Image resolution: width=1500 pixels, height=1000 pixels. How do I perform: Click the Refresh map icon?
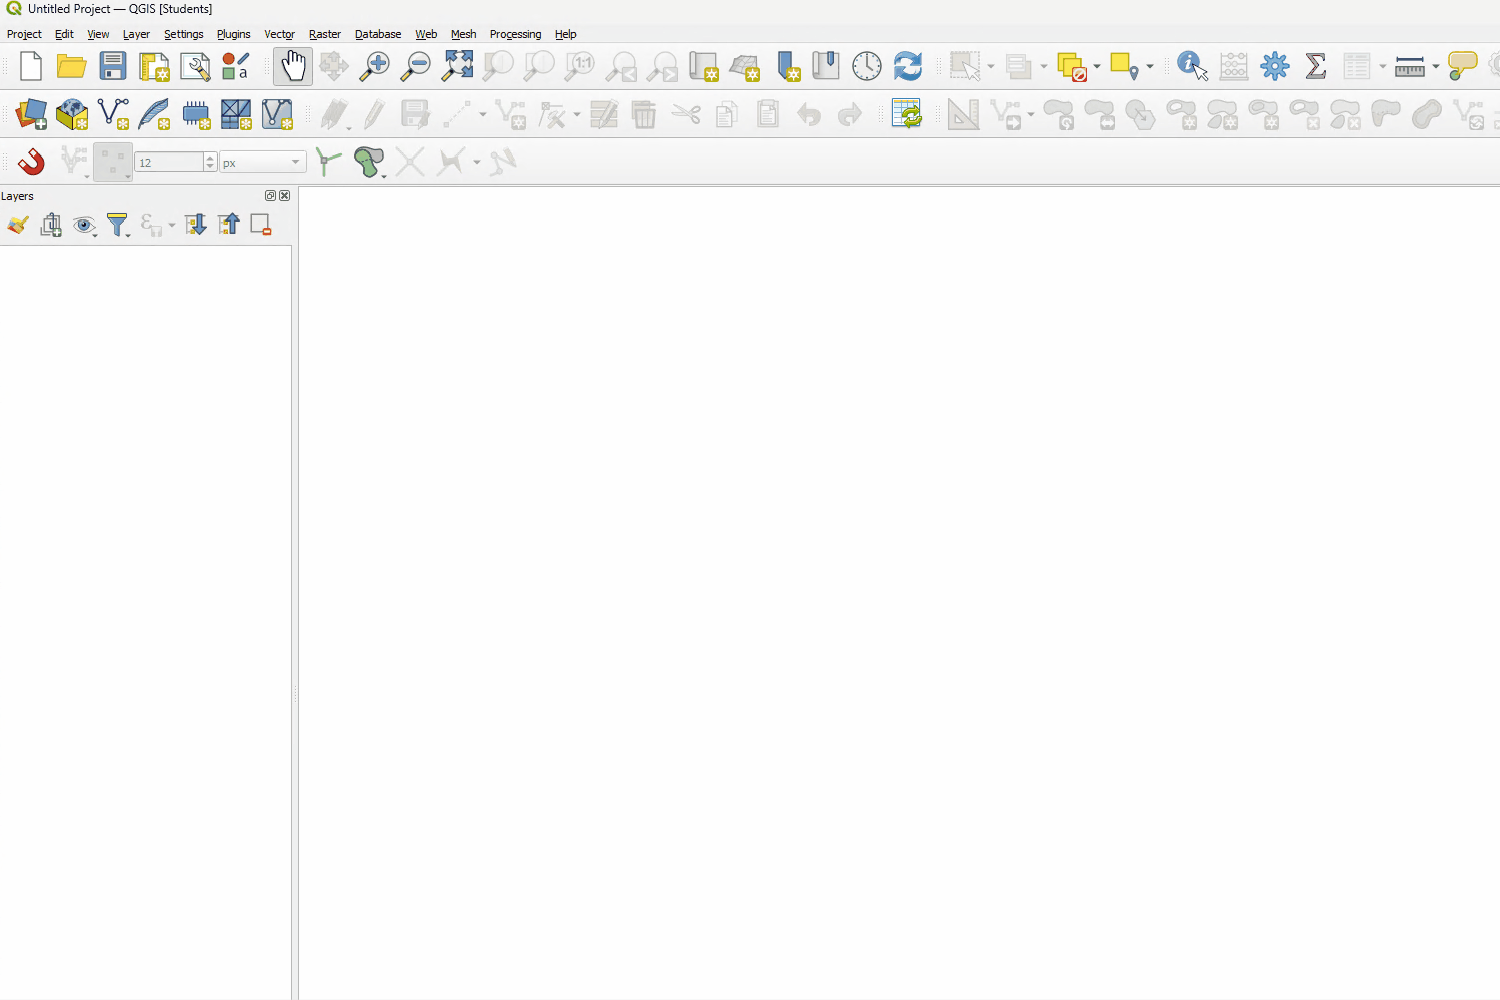pyautogui.click(x=907, y=67)
